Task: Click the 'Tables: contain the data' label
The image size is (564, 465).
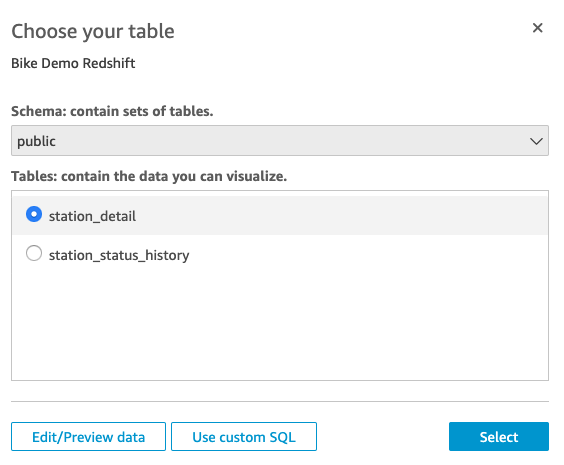Action: pyautogui.click(x=149, y=176)
